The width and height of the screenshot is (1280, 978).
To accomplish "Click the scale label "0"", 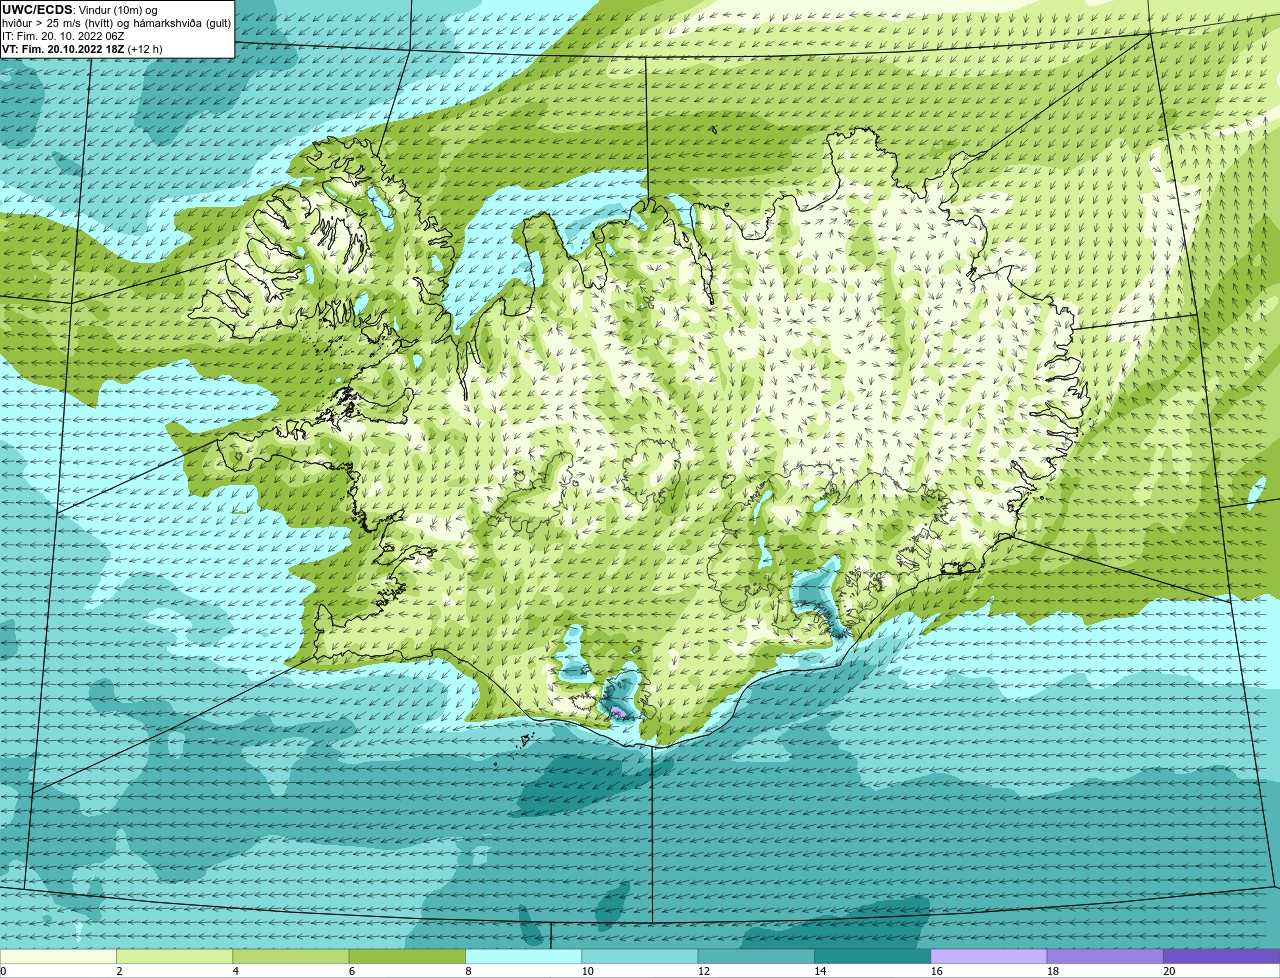I will click(3, 971).
